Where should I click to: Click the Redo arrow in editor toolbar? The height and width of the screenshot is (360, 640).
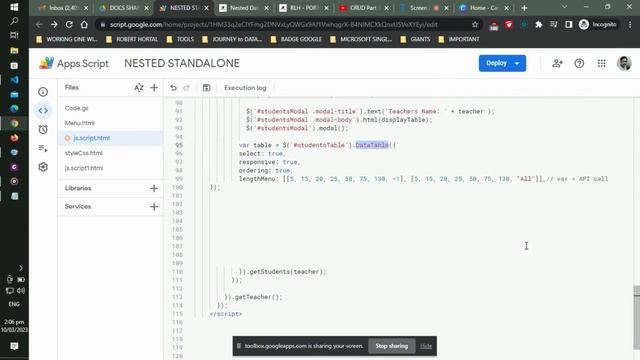coord(187,88)
